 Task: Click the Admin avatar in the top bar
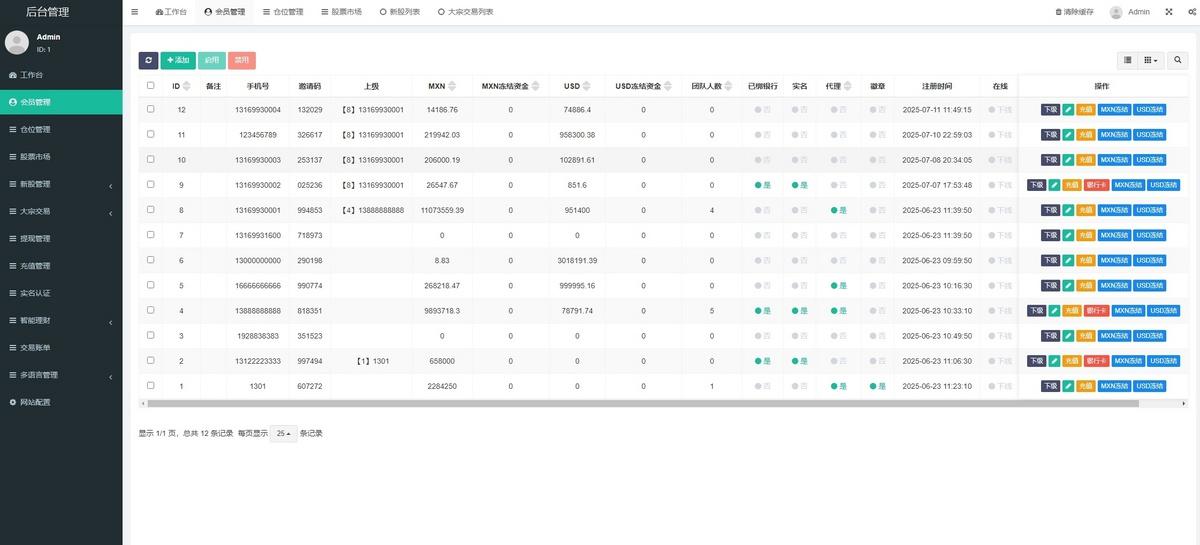point(1116,12)
